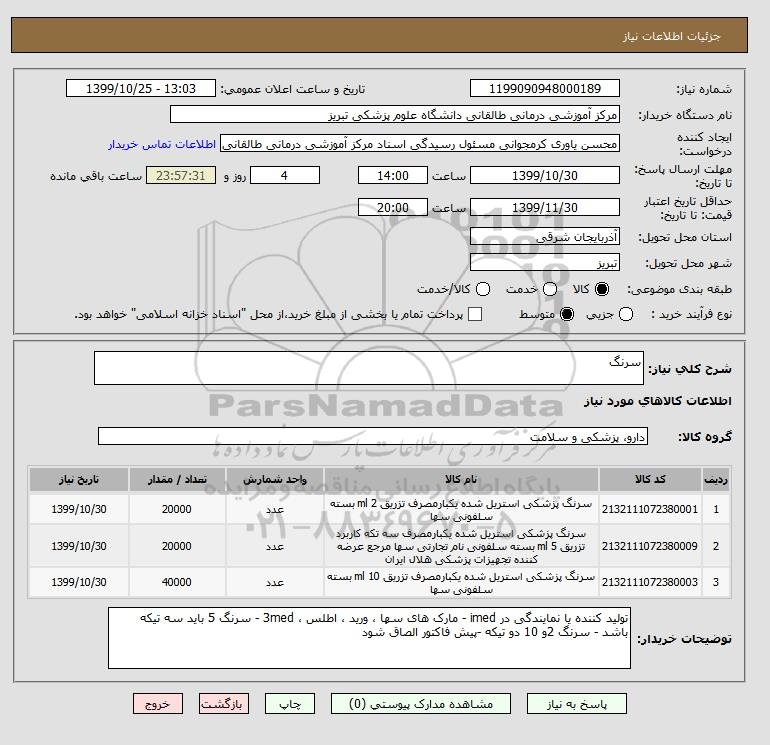The image size is (770, 745).
Task: Click the buyer notes text area
Action: click(369, 638)
